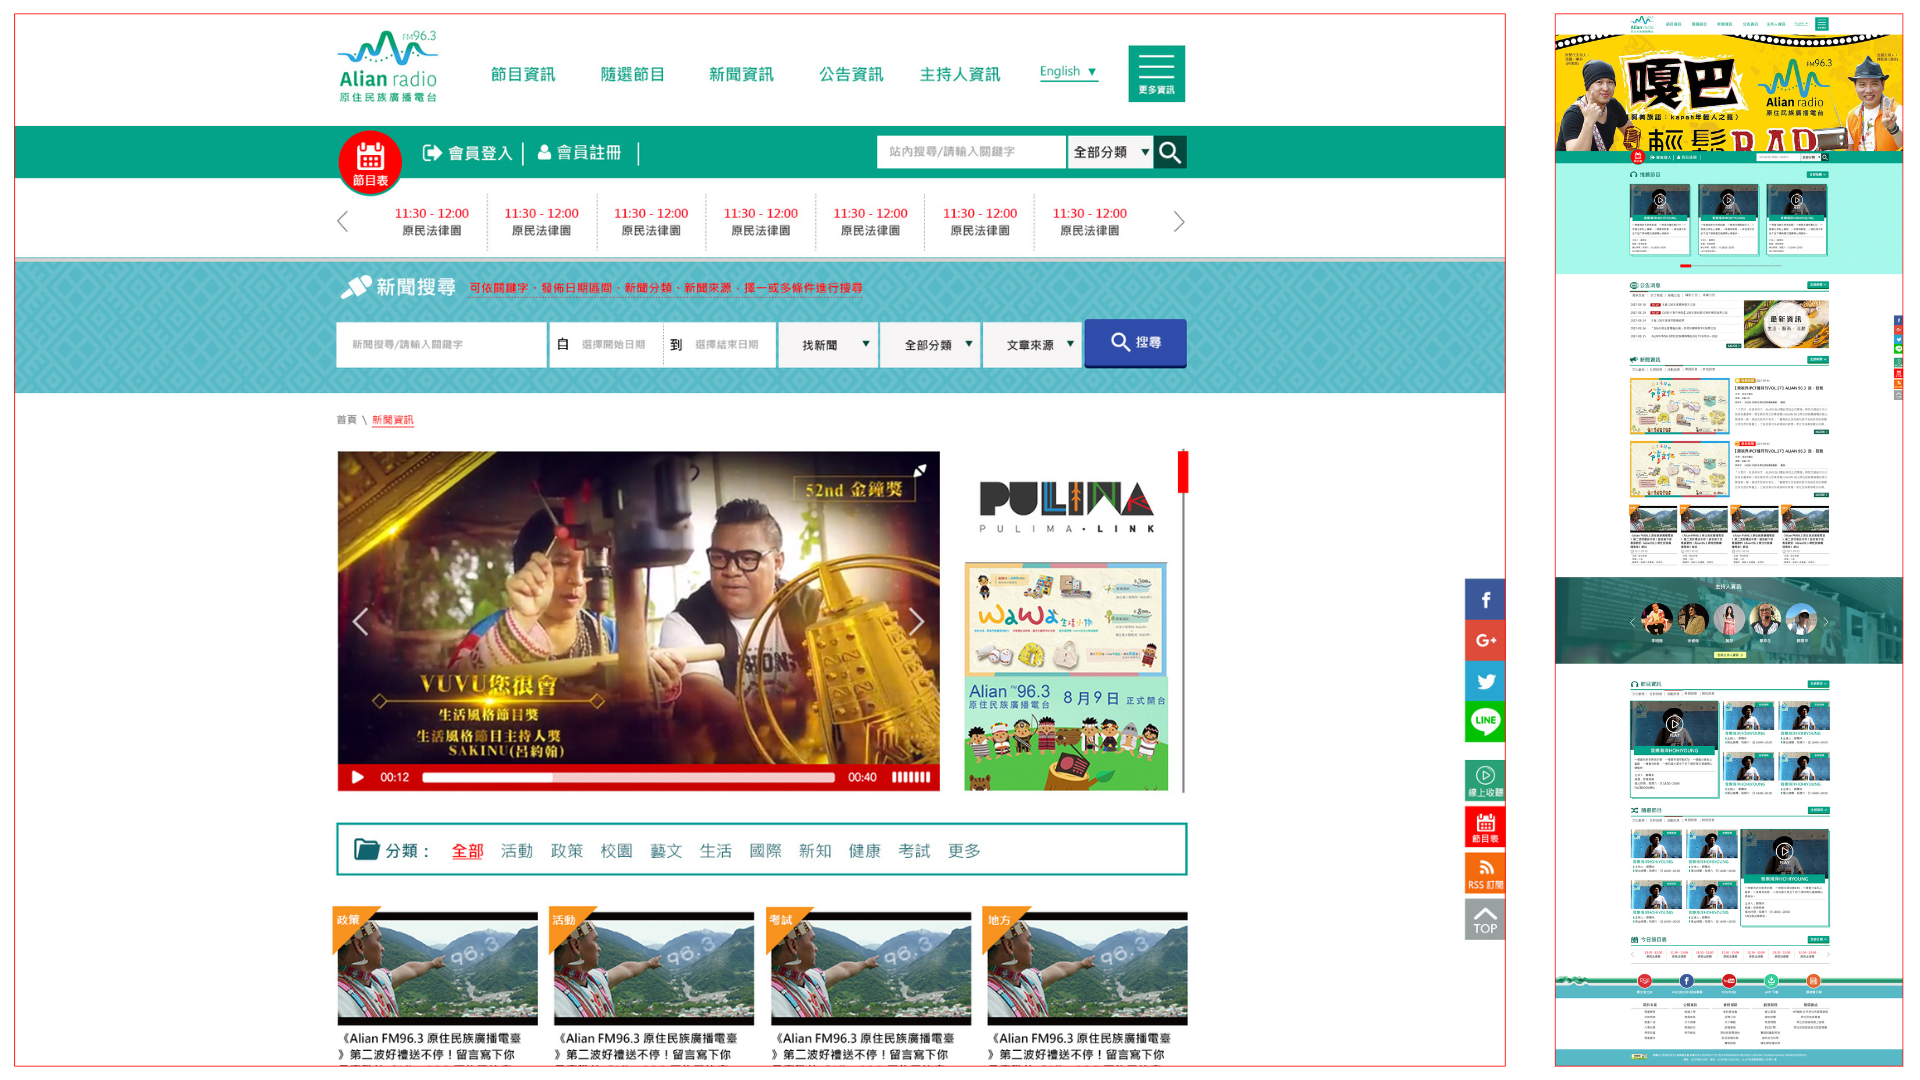
Task: Click the WaWa 生活小物 banner
Action: click(1066, 619)
